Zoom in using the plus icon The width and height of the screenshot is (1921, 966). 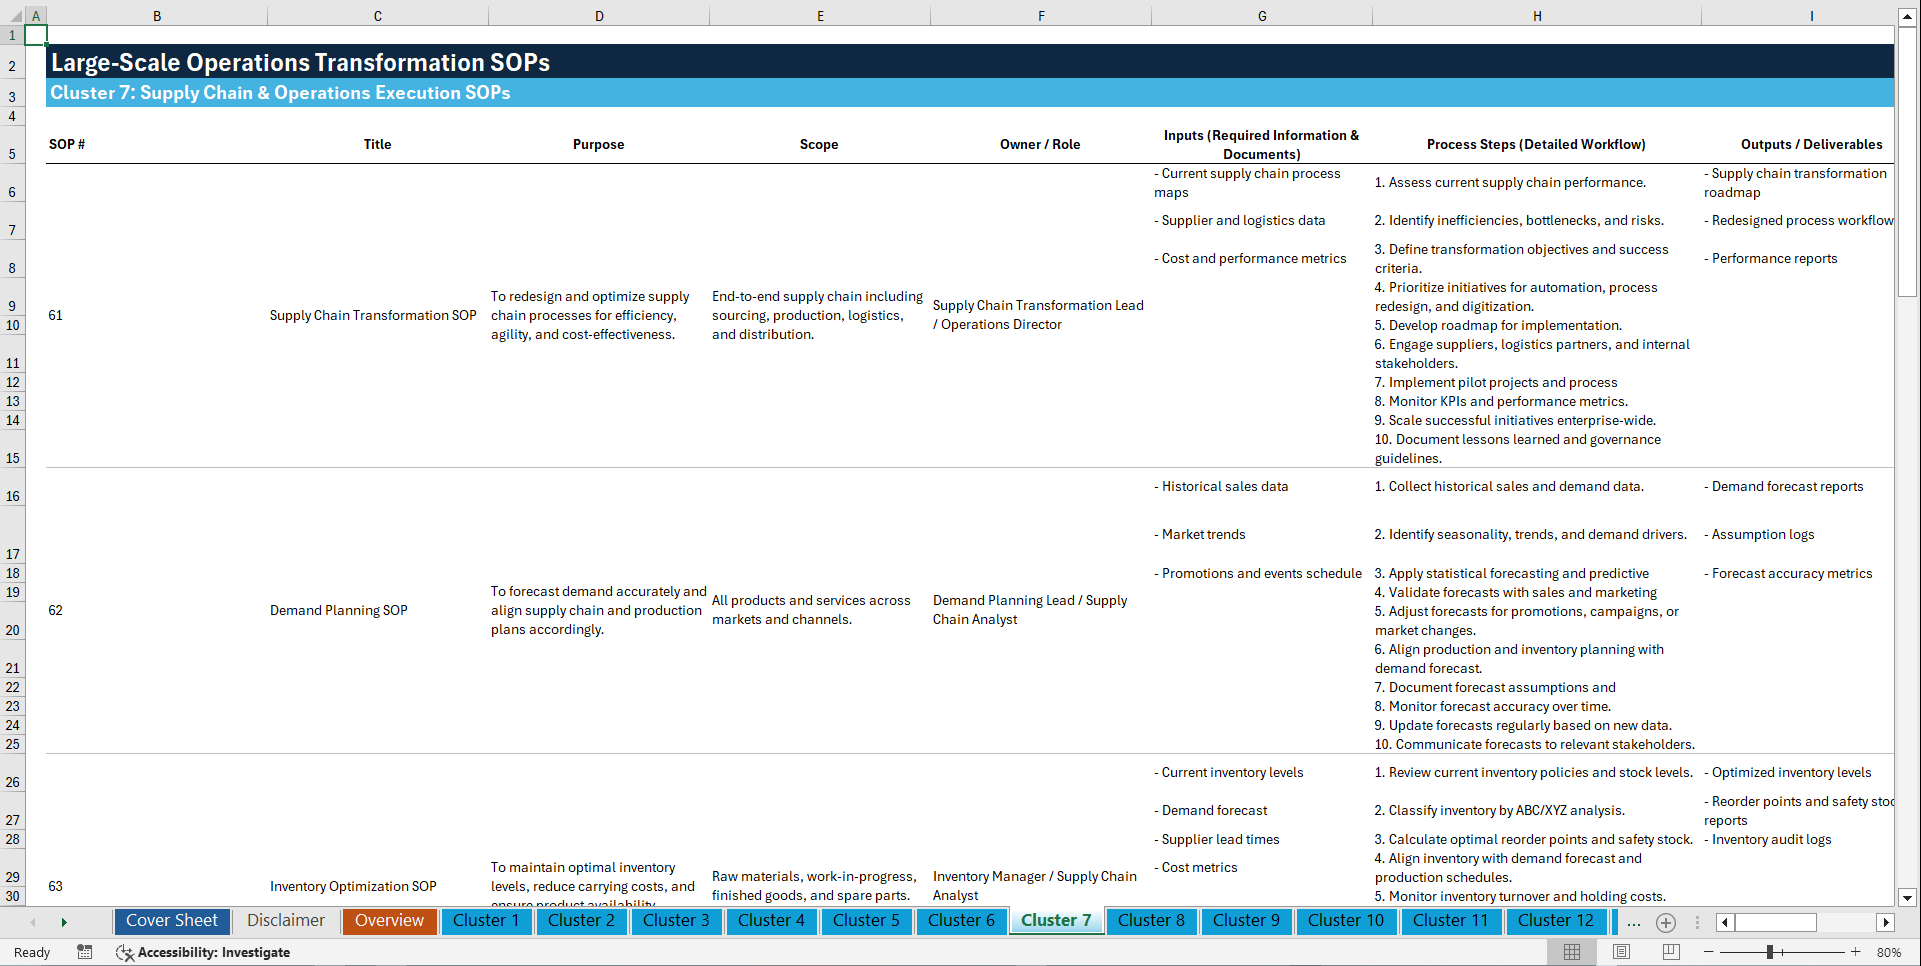[1856, 952]
